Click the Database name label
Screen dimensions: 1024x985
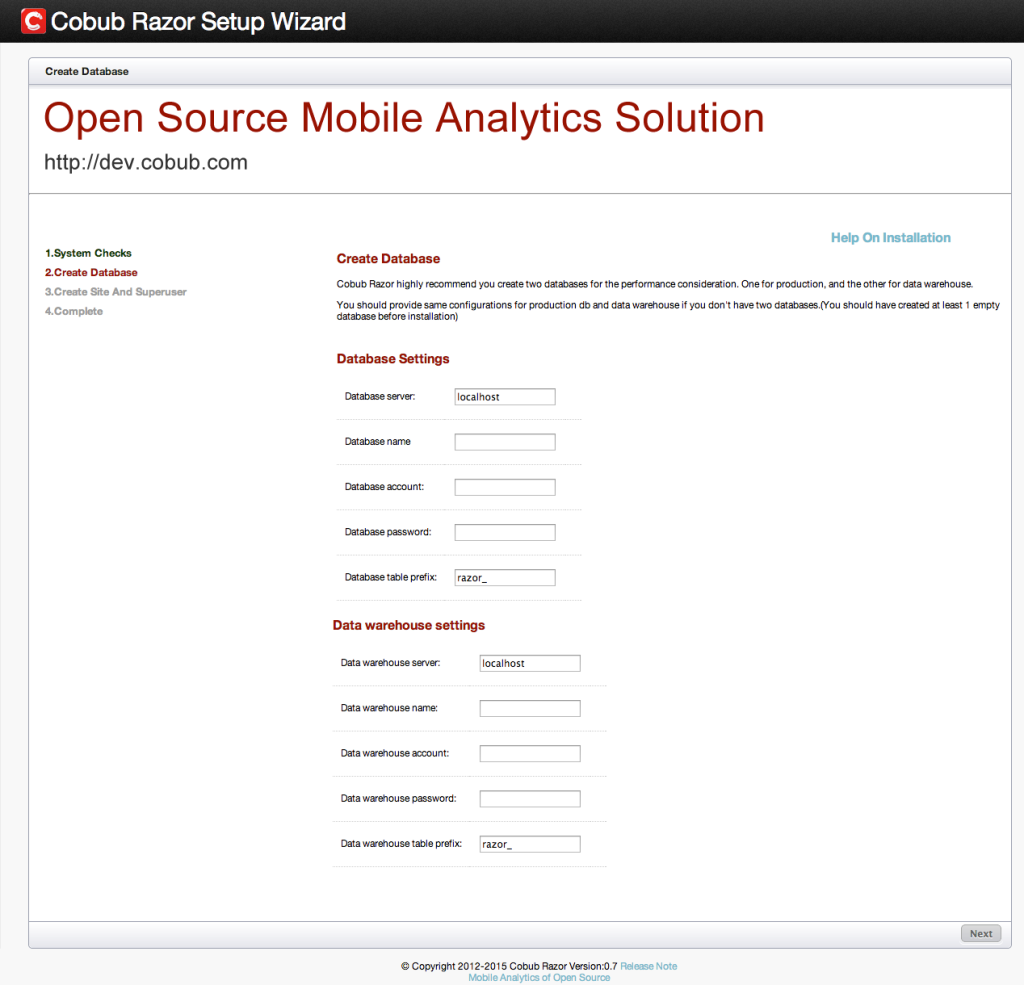377,442
